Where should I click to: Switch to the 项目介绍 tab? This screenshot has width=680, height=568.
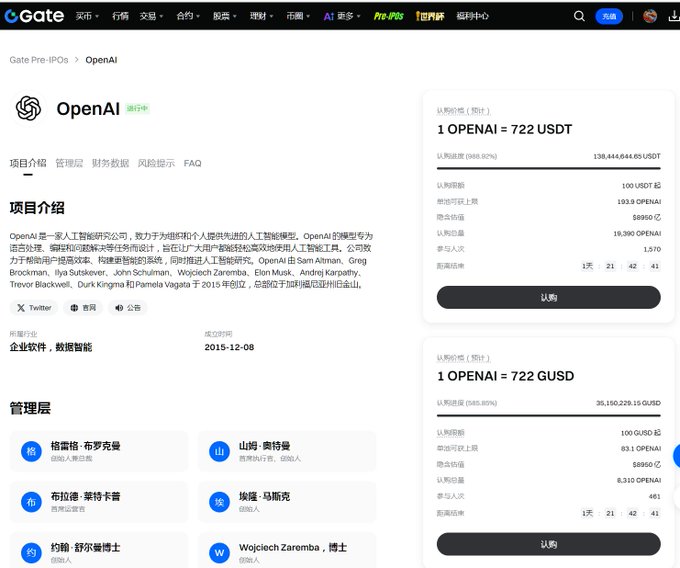coord(28,163)
